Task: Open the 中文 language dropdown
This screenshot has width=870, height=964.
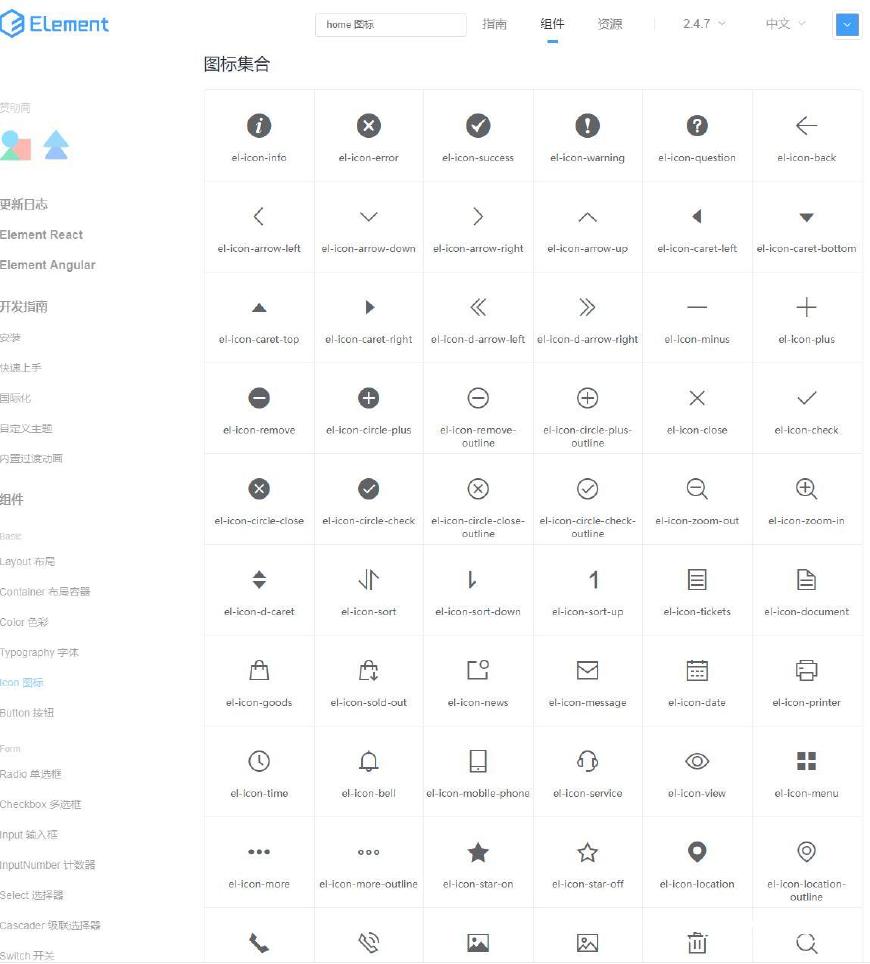Action: [785, 24]
